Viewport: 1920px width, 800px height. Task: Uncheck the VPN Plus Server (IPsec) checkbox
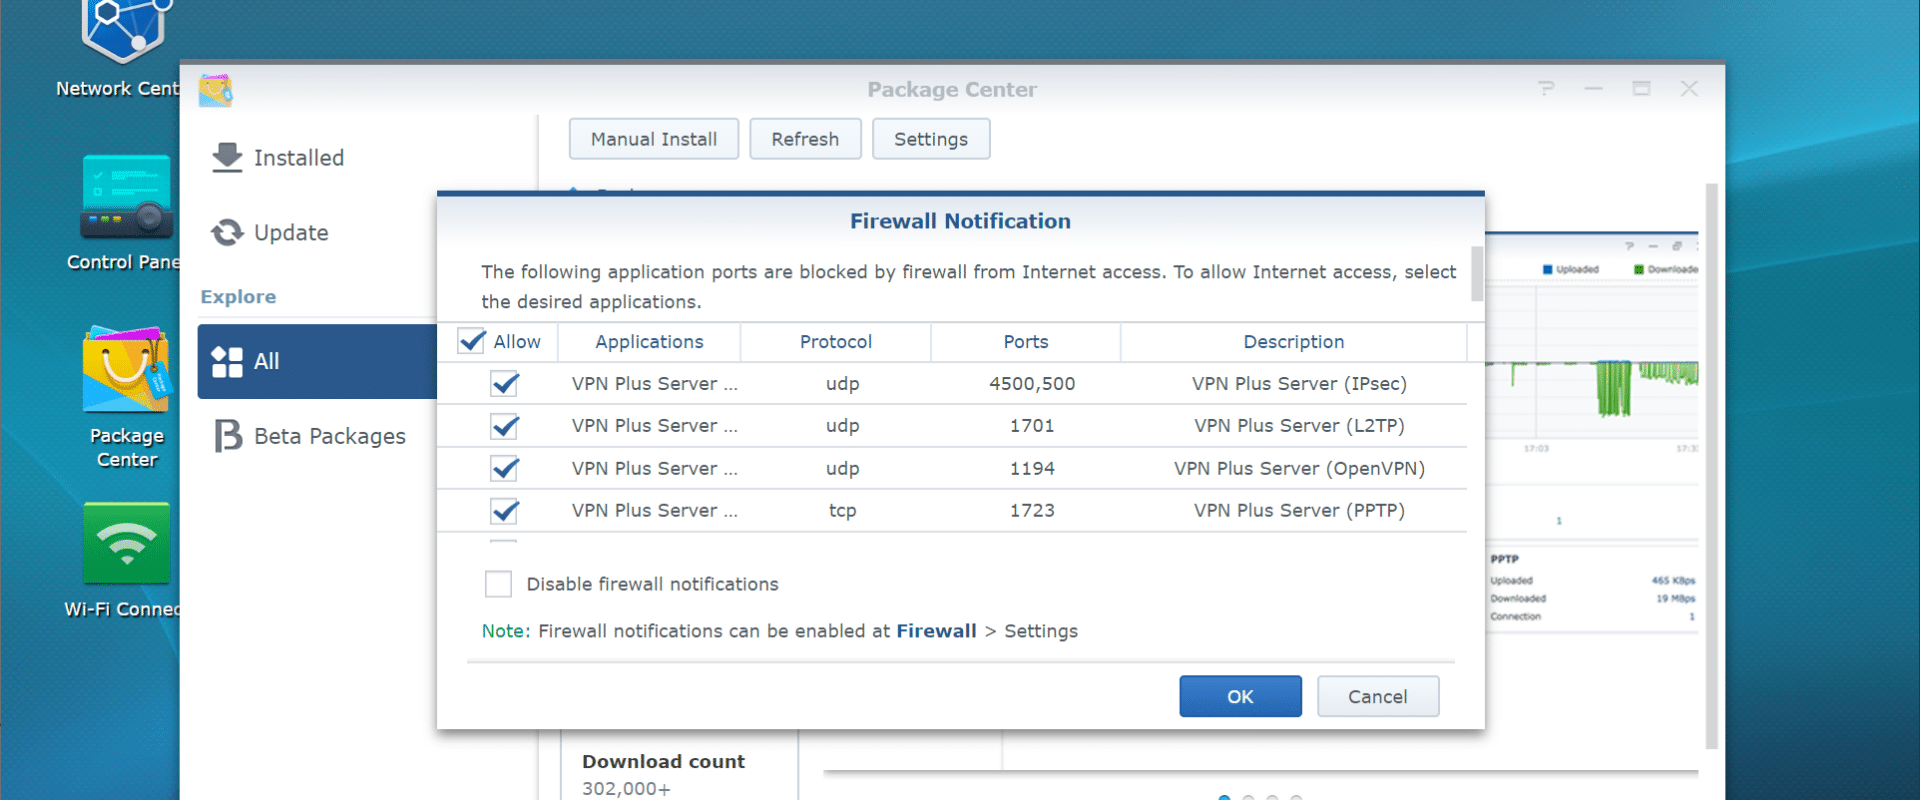click(505, 384)
